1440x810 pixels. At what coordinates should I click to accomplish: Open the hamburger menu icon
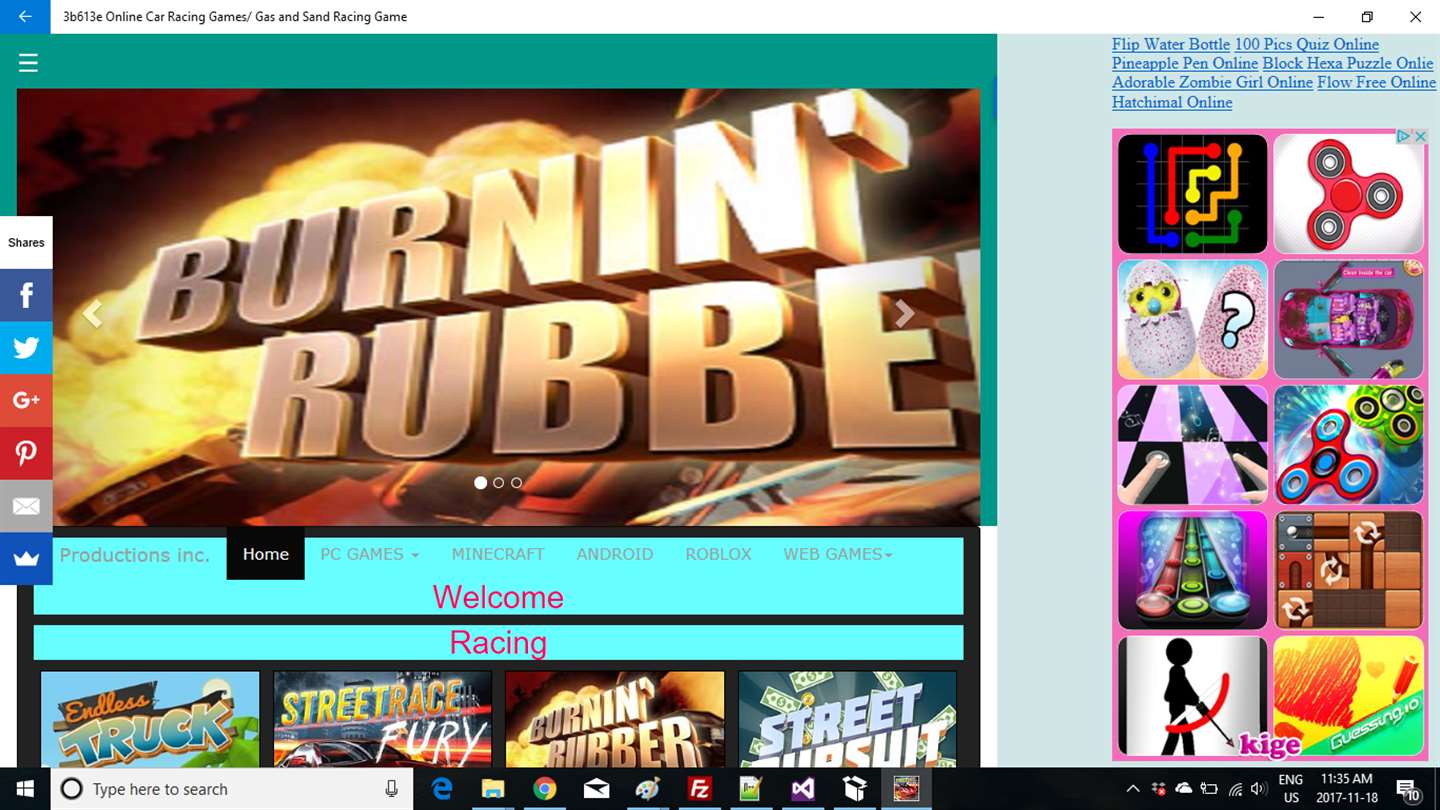coord(28,63)
